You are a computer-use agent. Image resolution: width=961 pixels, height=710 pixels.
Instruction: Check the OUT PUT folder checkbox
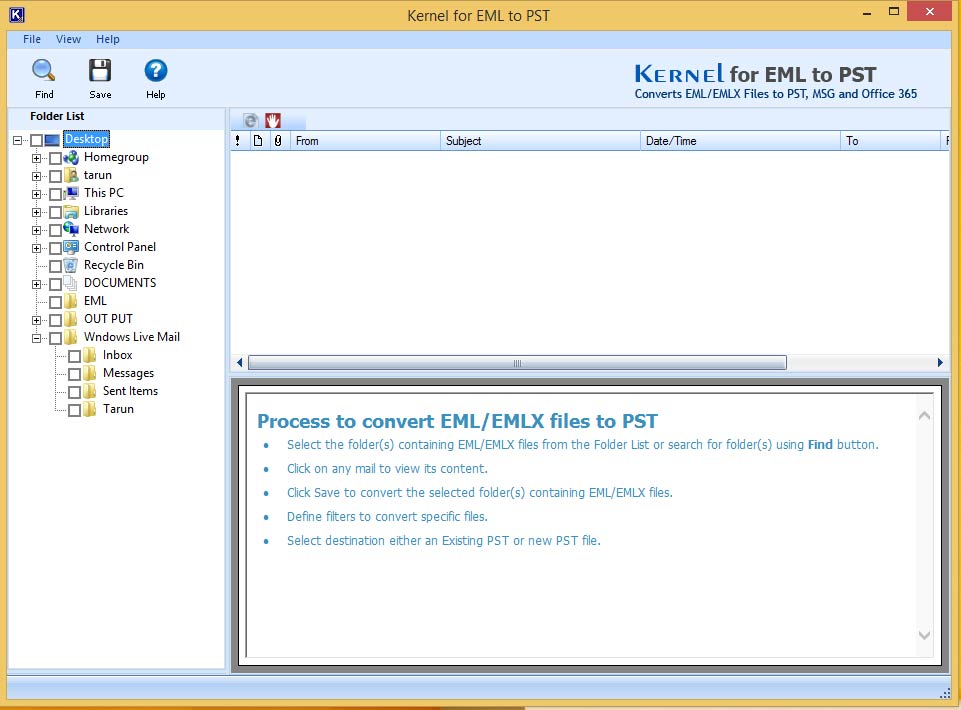[55, 320]
